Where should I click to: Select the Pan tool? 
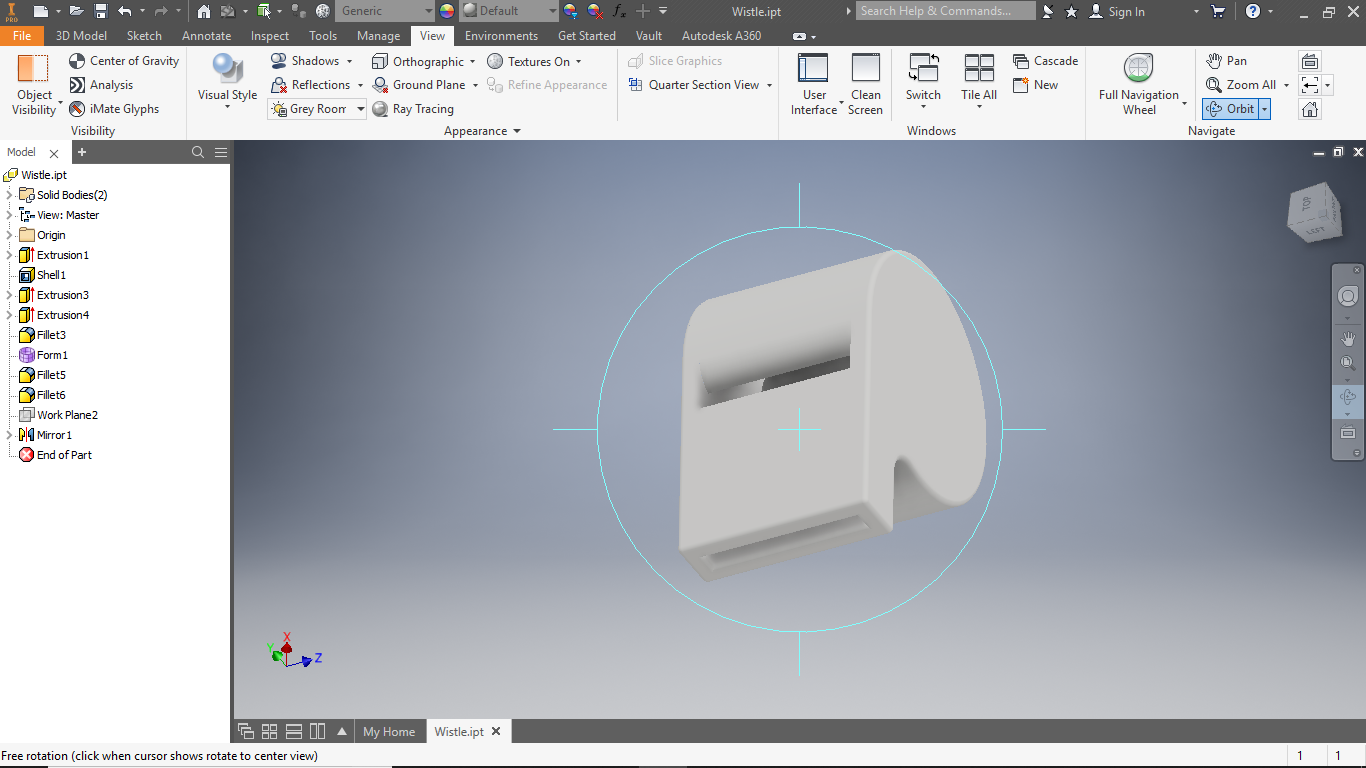click(x=1226, y=61)
